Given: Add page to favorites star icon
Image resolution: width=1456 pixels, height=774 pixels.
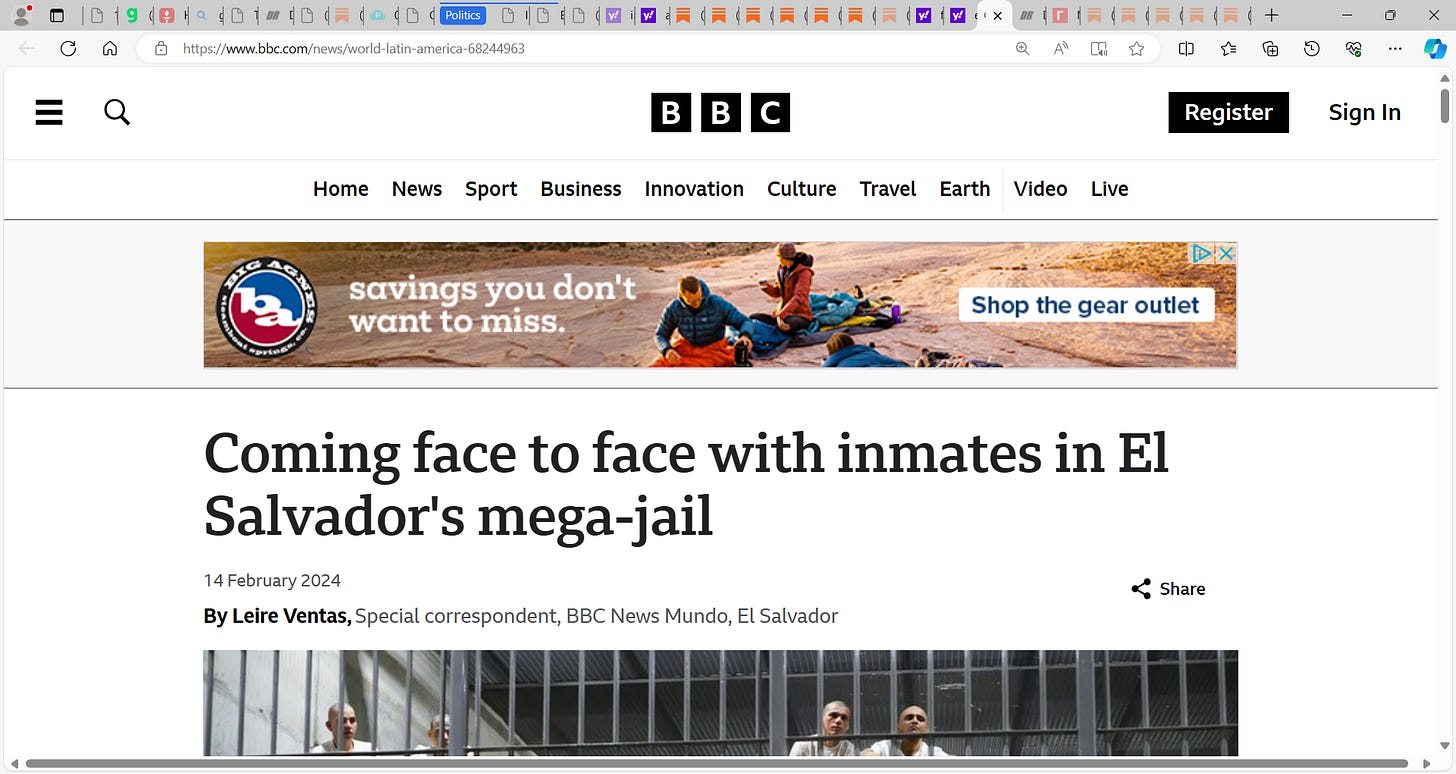Looking at the screenshot, I should point(1136,48).
